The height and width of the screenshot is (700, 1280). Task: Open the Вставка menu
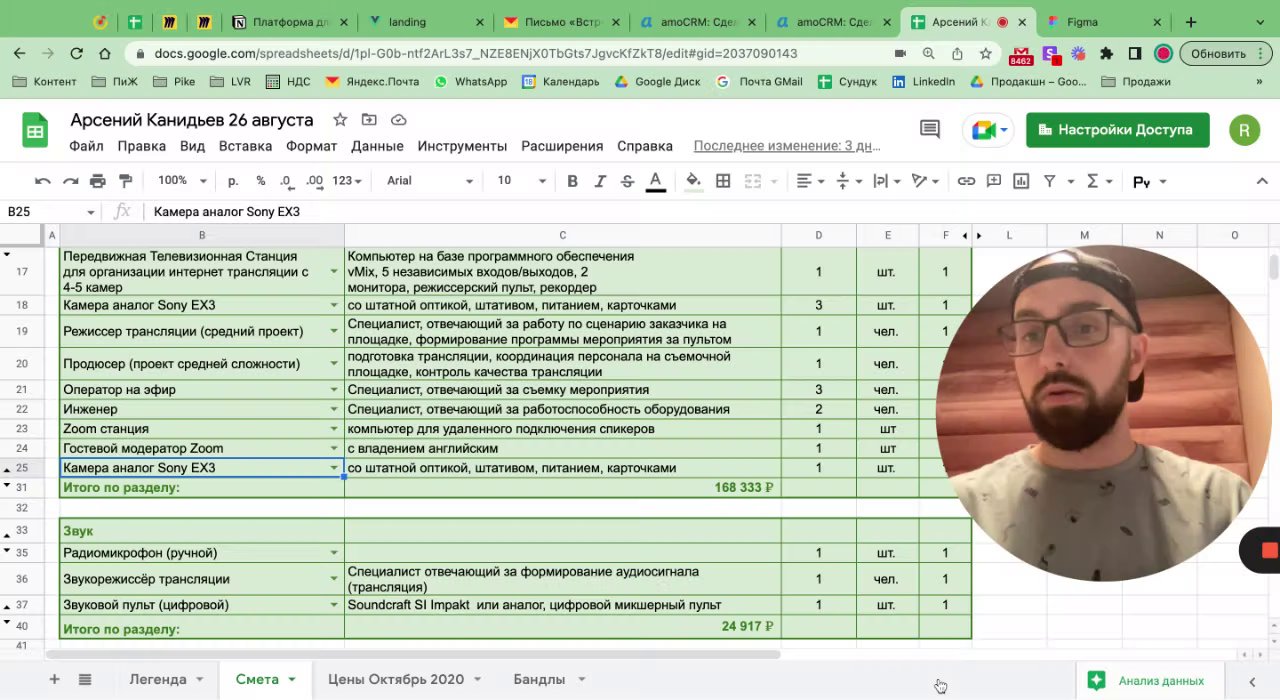pos(245,146)
